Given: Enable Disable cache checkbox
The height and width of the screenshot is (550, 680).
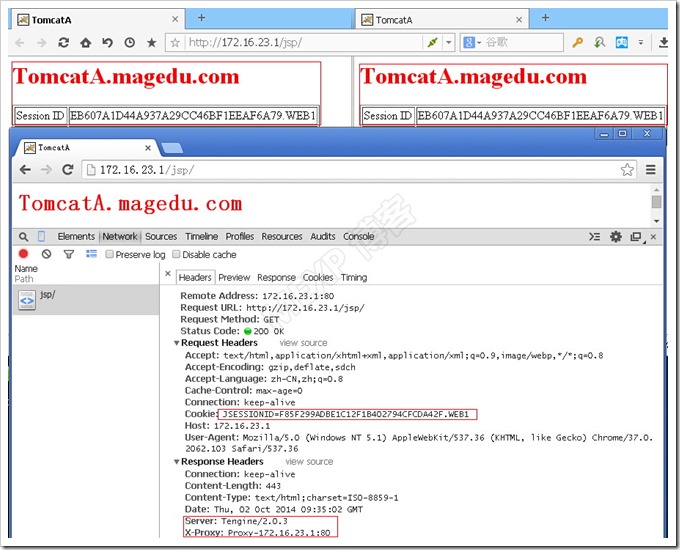Looking at the screenshot, I should tap(176, 254).
